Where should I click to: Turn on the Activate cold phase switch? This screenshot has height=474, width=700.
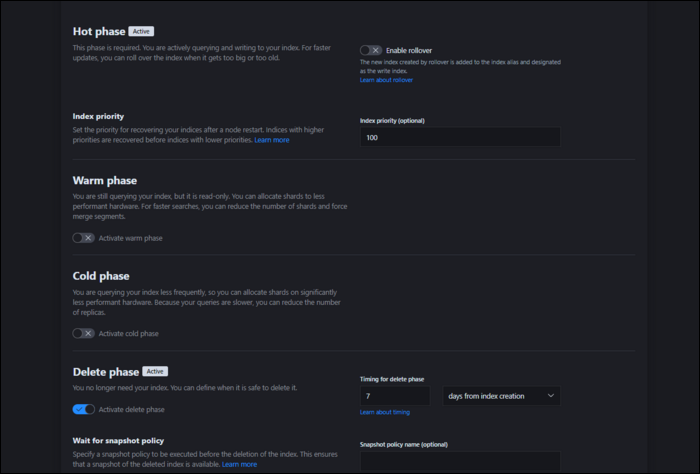pyautogui.click(x=84, y=333)
